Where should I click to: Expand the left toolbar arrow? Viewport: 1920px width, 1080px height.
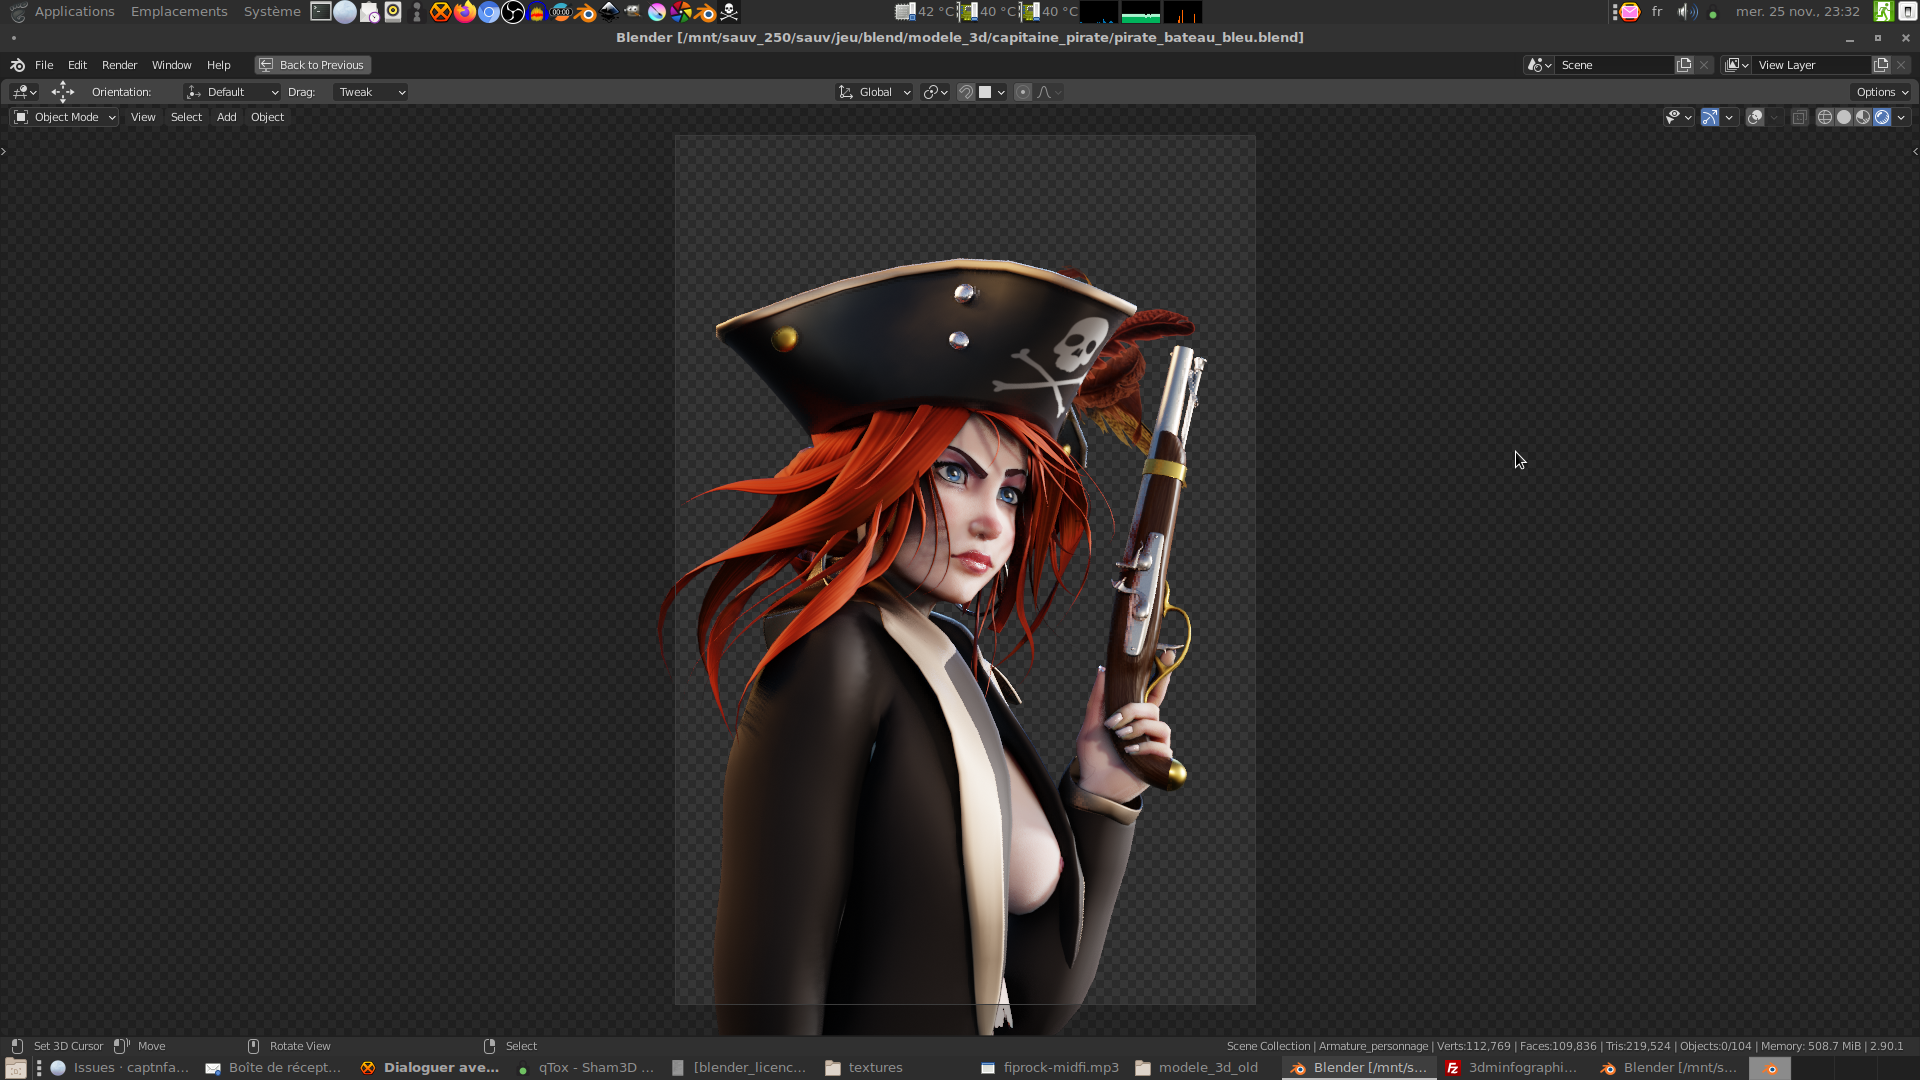tap(4, 151)
